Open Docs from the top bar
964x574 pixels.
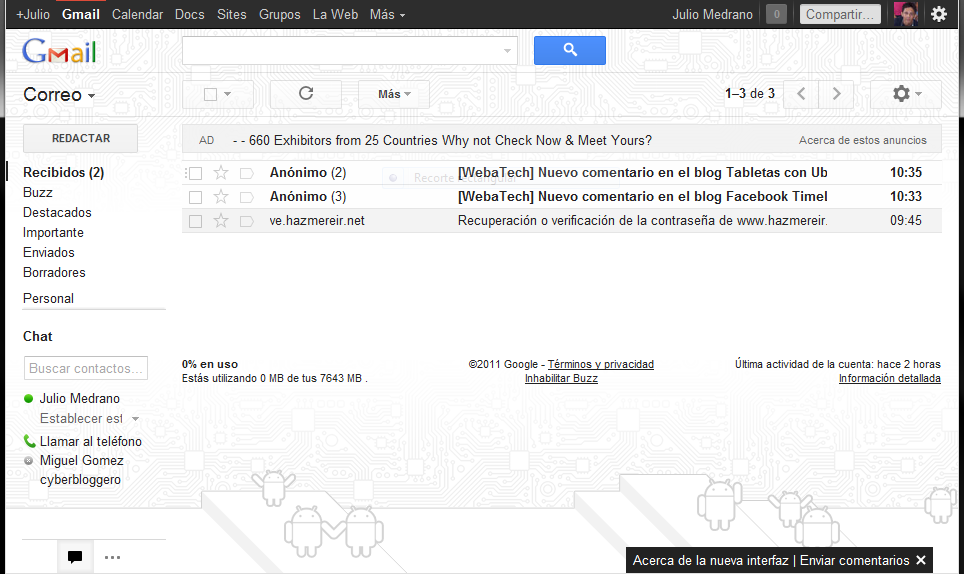(x=189, y=14)
